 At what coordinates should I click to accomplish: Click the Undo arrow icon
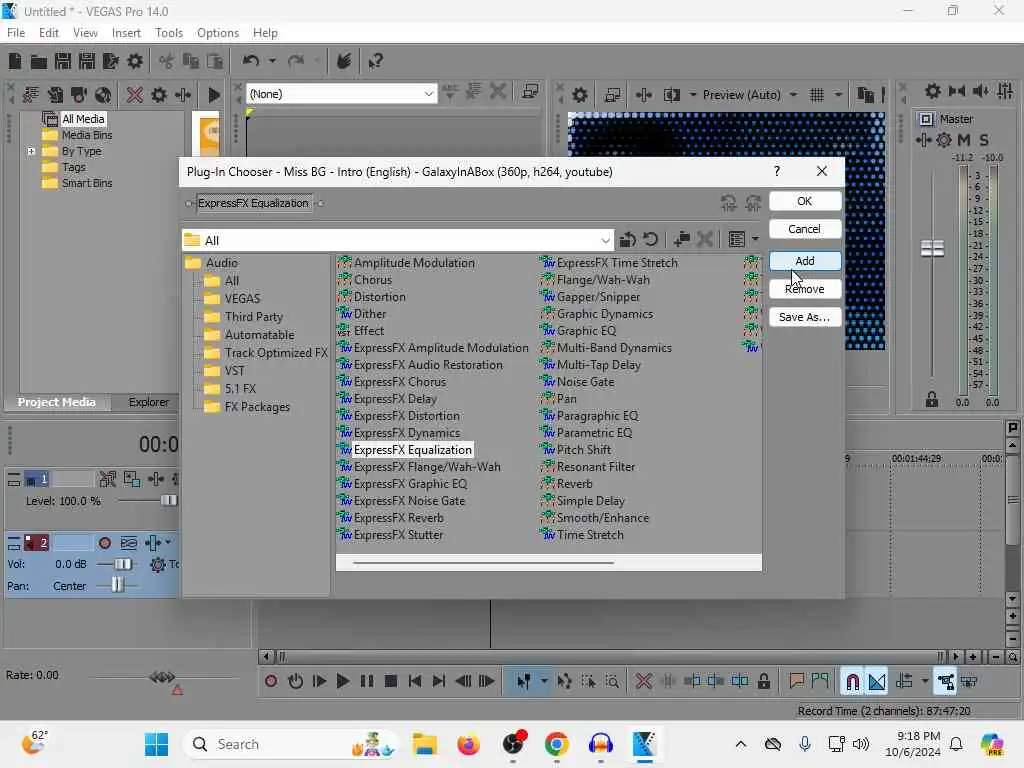point(251,61)
